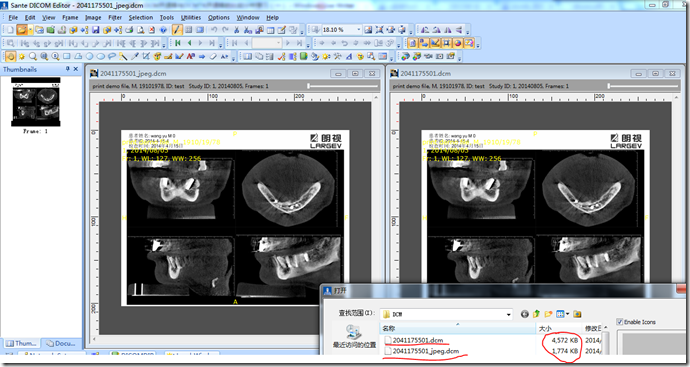
Task: Expand overflow chevron of the drawing tools toolbar
Action: pos(233,57)
